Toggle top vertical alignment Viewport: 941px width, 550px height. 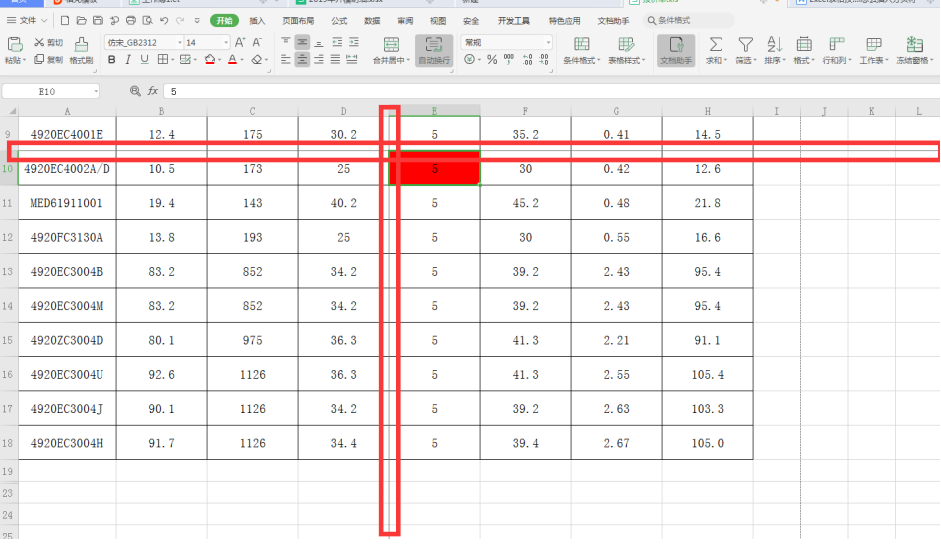click(286, 42)
